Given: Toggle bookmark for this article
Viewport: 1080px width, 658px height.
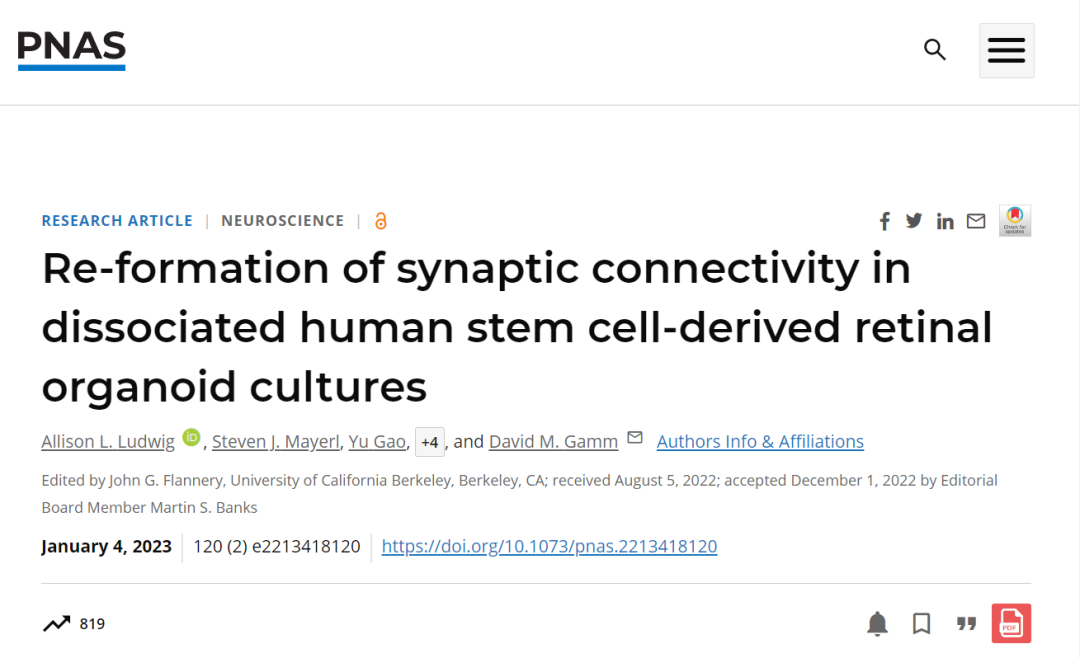Looking at the screenshot, I should click(x=921, y=624).
